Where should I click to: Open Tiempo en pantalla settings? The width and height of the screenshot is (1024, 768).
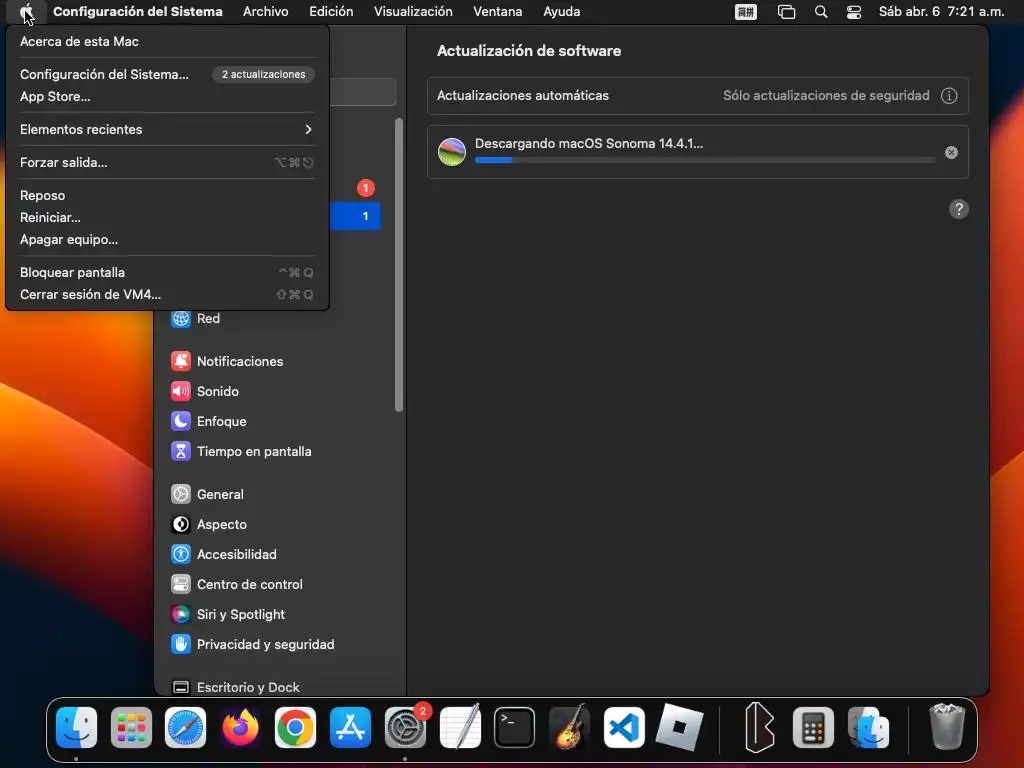241,451
